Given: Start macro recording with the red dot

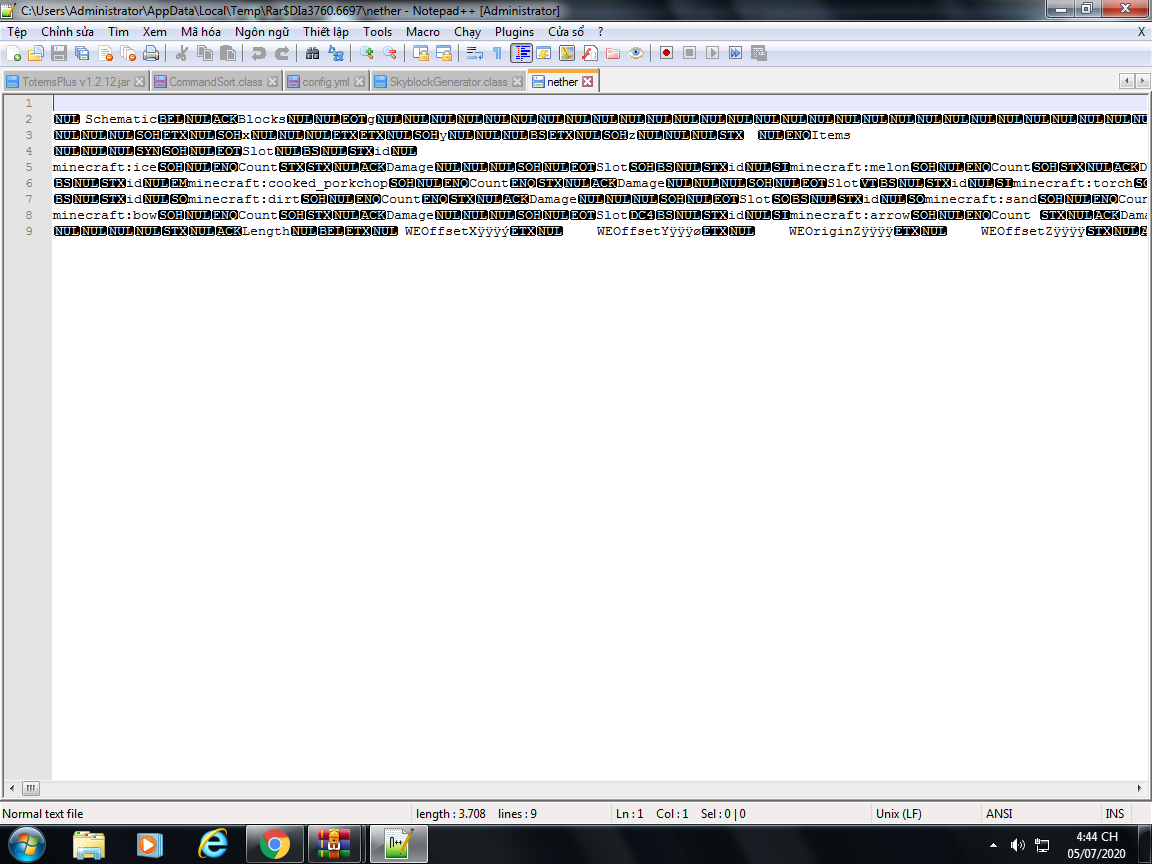Looking at the screenshot, I should pyautogui.click(x=666, y=53).
